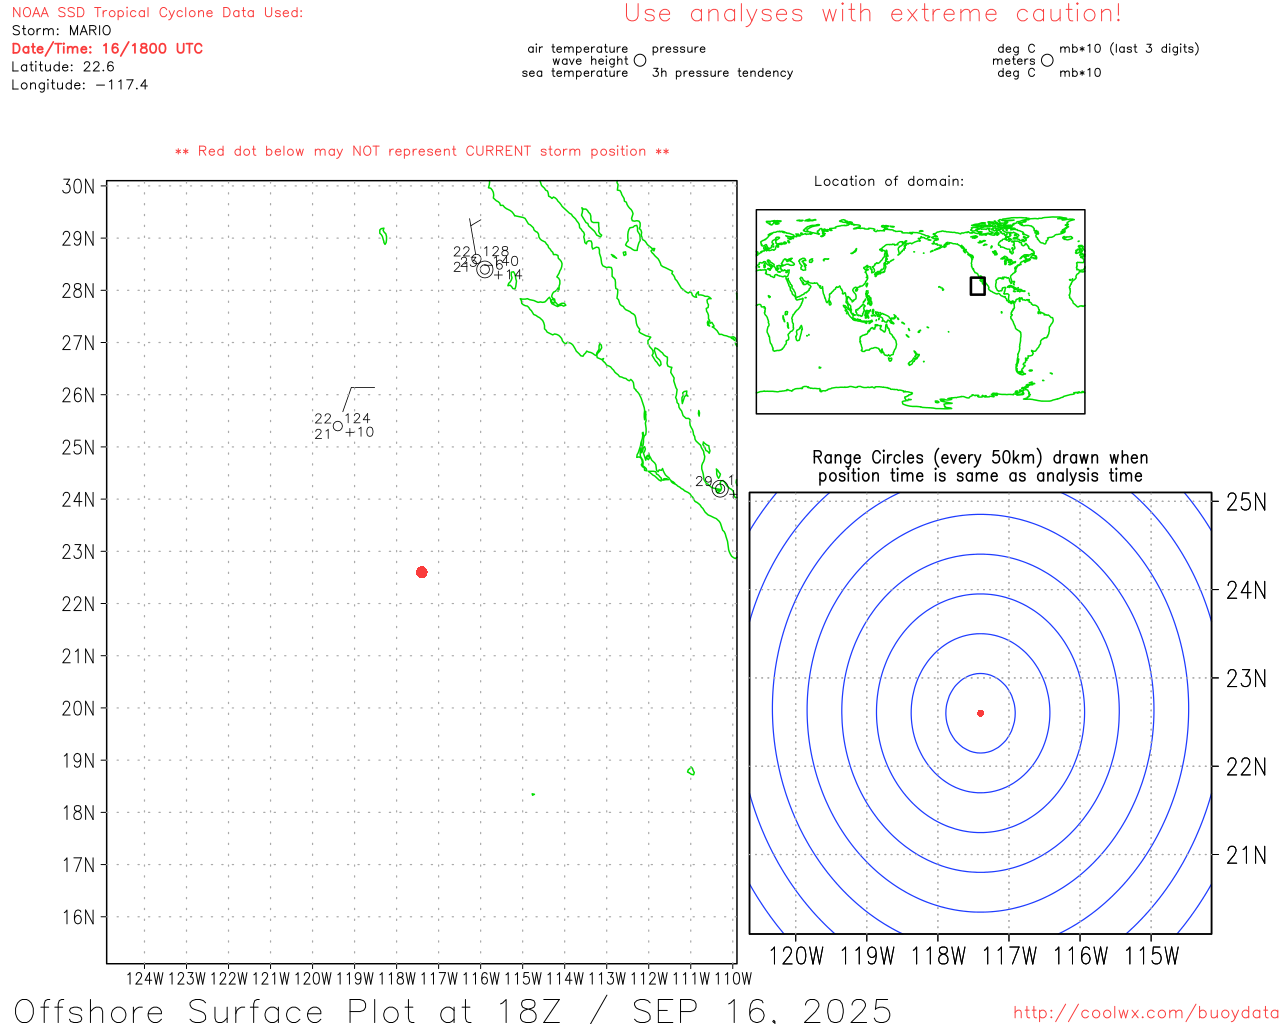The height and width of the screenshot is (1024, 1280).
Task: Click the '21N' label on range circles plot
Action: 1246,855
